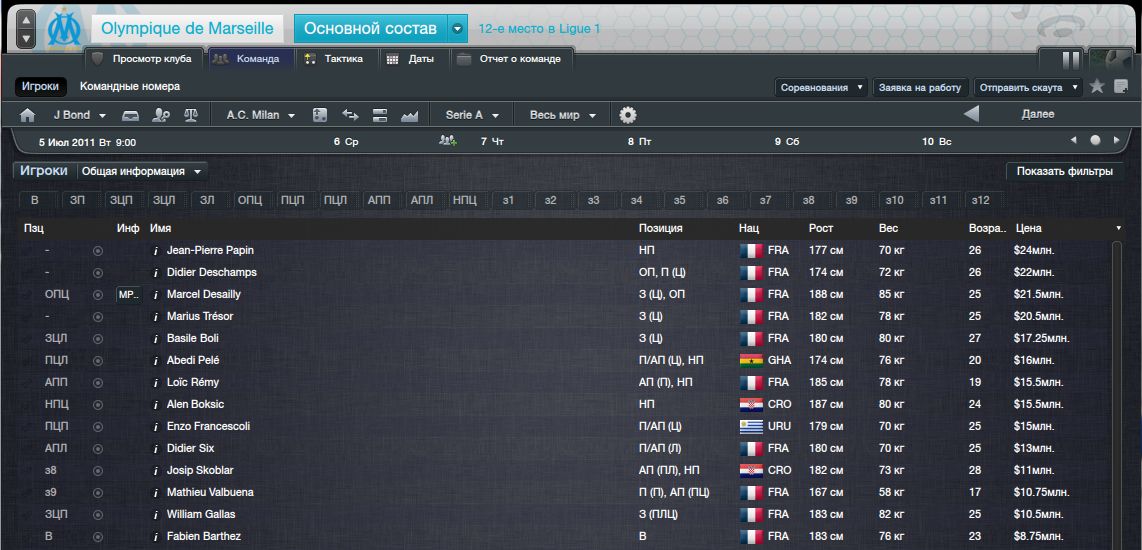This screenshot has width=1142, height=550.
Task: Toggle the НПЦ position filter
Action: (465, 200)
